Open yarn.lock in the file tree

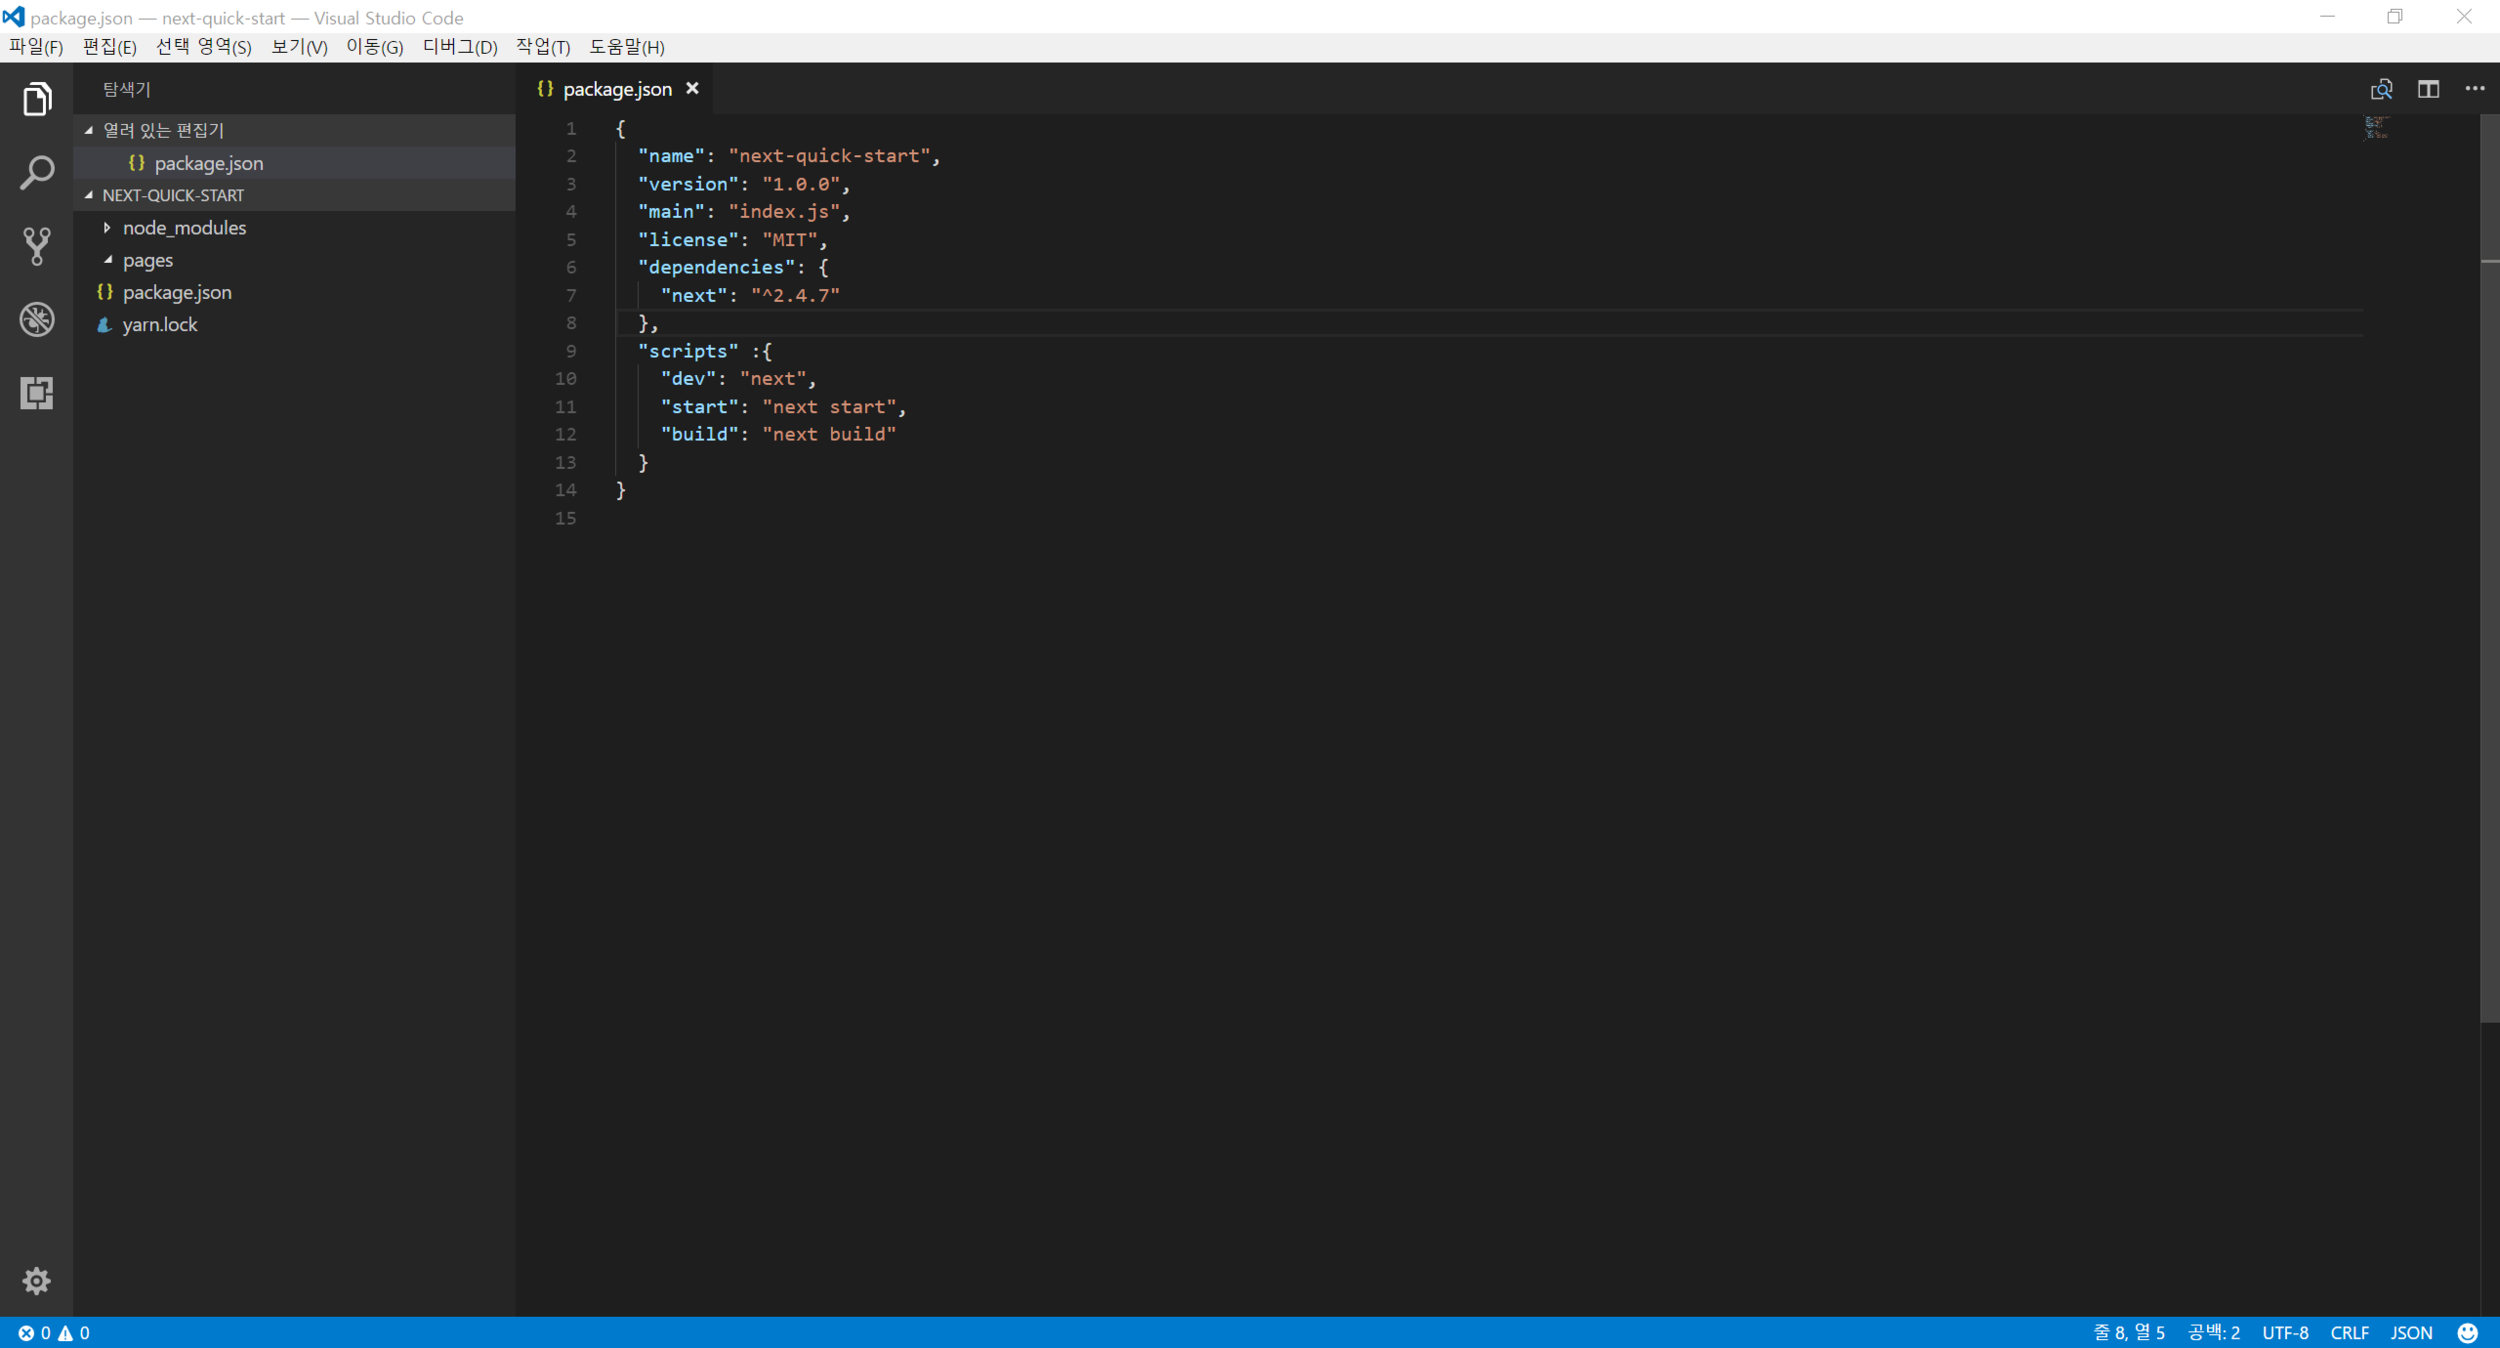(160, 325)
